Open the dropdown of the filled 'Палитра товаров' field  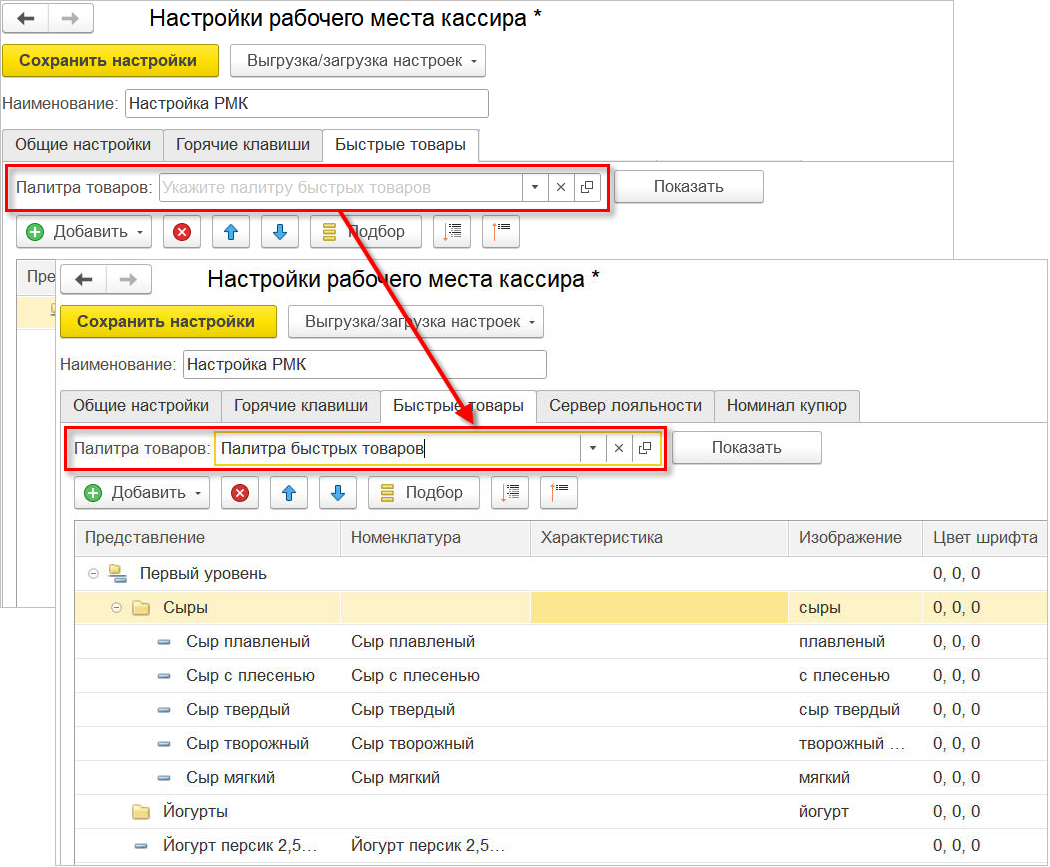click(x=593, y=449)
